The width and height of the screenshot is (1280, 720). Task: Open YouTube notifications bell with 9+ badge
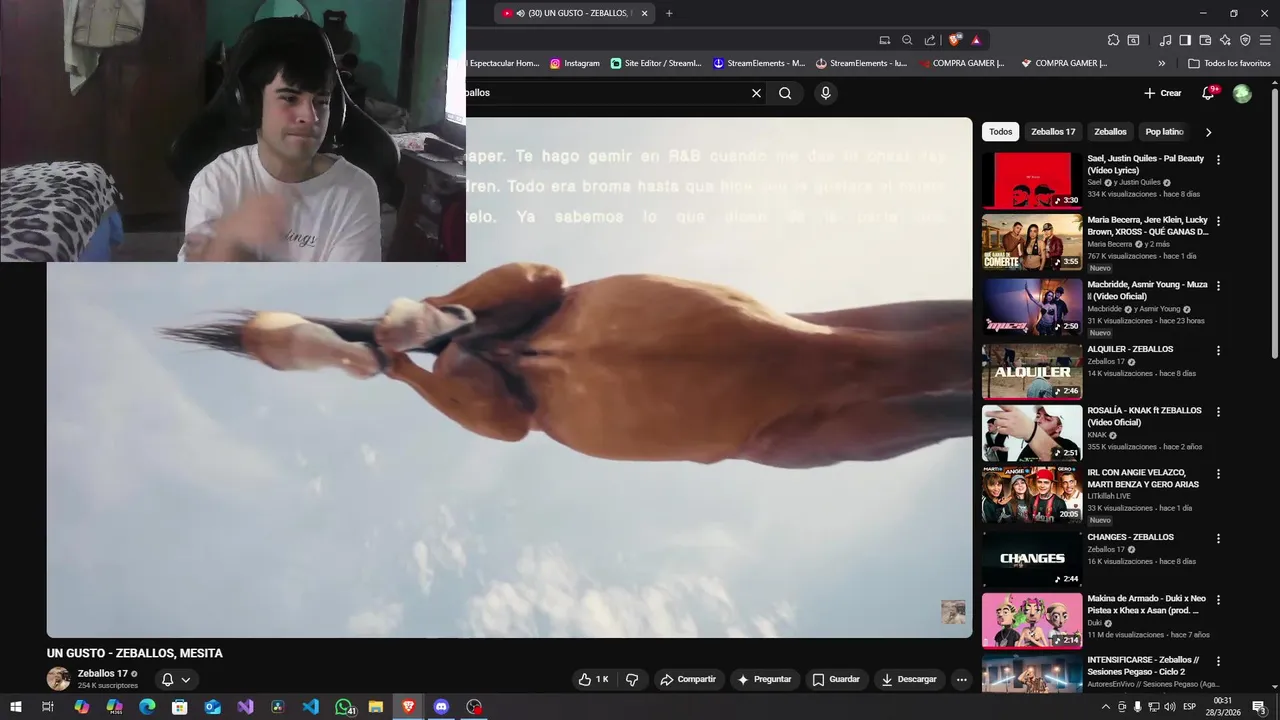1209,93
